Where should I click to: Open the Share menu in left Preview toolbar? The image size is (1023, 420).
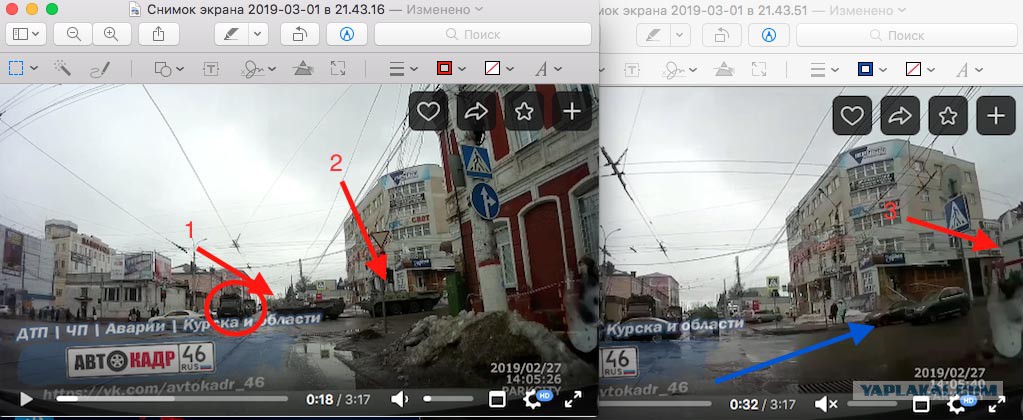click(x=158, y=35)
